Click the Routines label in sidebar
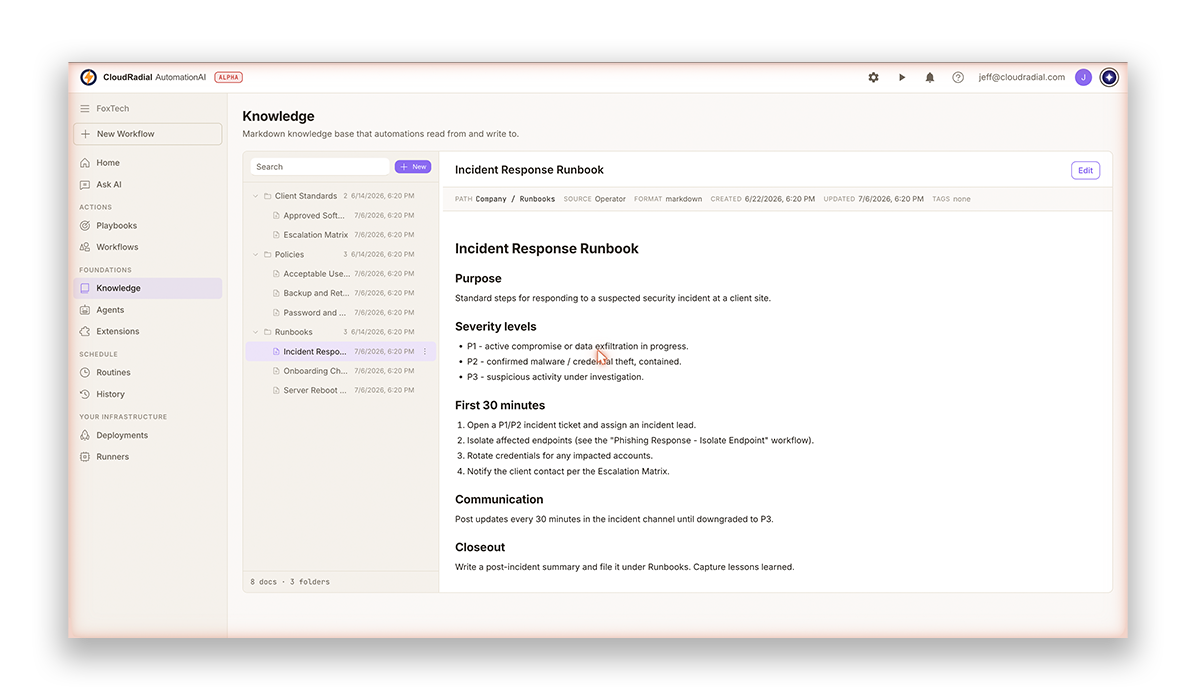The image size is (1200, 700). click(114, 372)
